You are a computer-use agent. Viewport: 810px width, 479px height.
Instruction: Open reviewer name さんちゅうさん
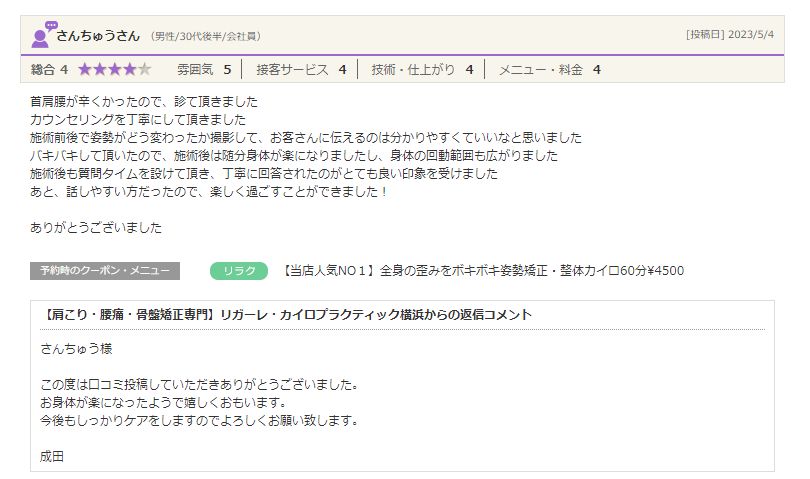tap(98, 36)
